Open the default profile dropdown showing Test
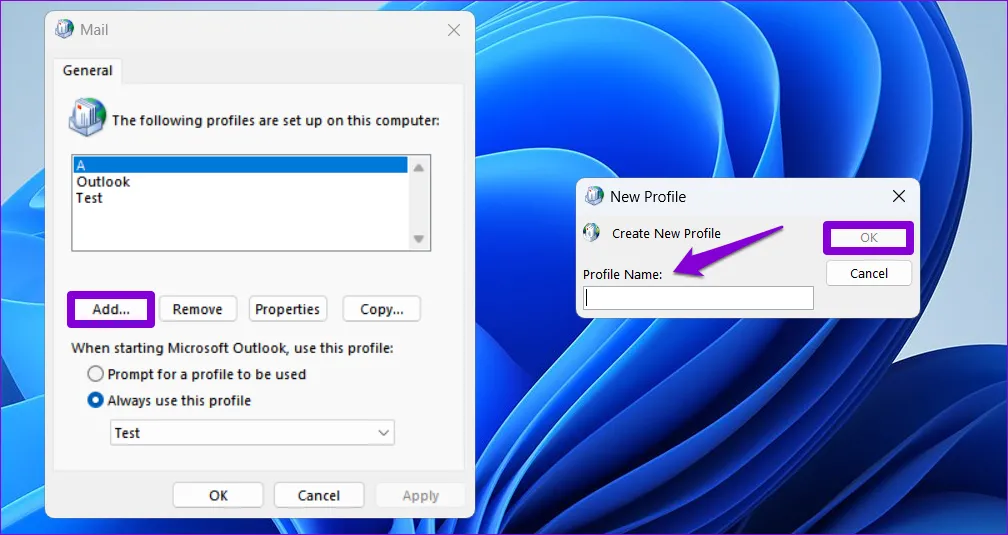The image size is (1008, 535). (252, 433)
